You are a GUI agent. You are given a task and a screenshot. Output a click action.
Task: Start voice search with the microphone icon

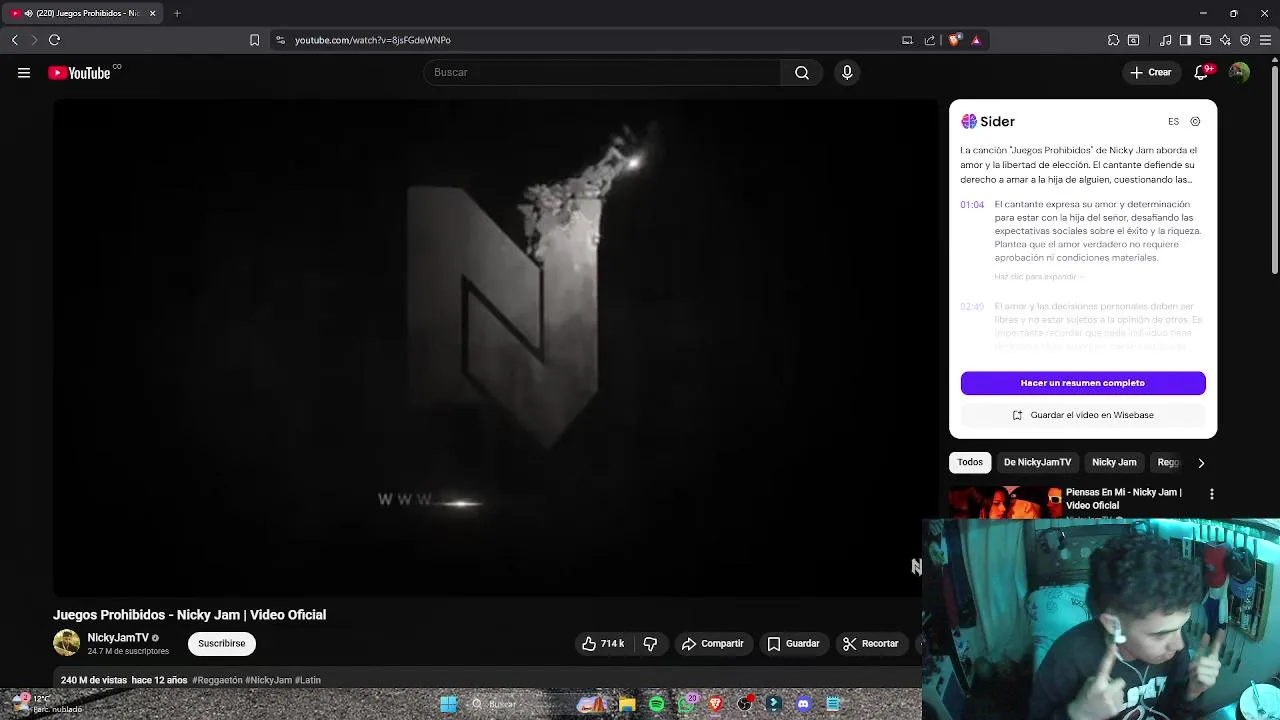click(x=847, y=72)
